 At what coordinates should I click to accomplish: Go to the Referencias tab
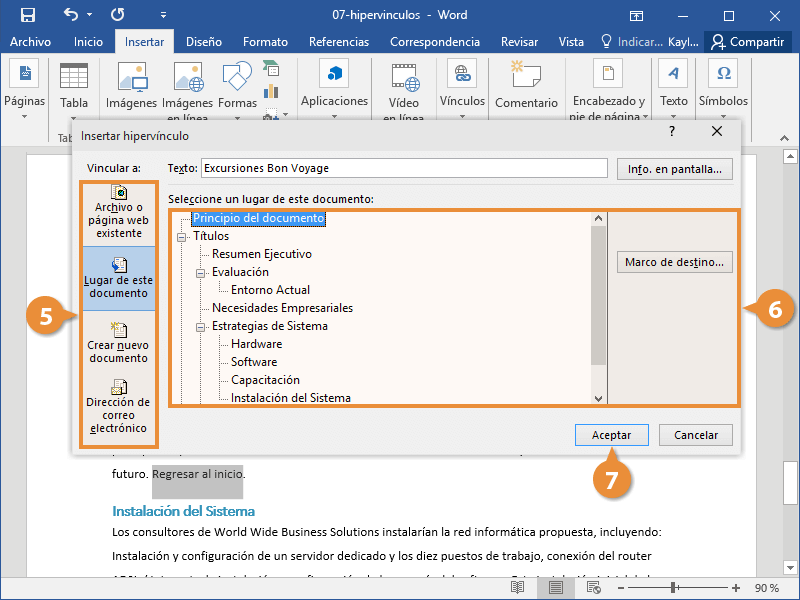(339, 42)
